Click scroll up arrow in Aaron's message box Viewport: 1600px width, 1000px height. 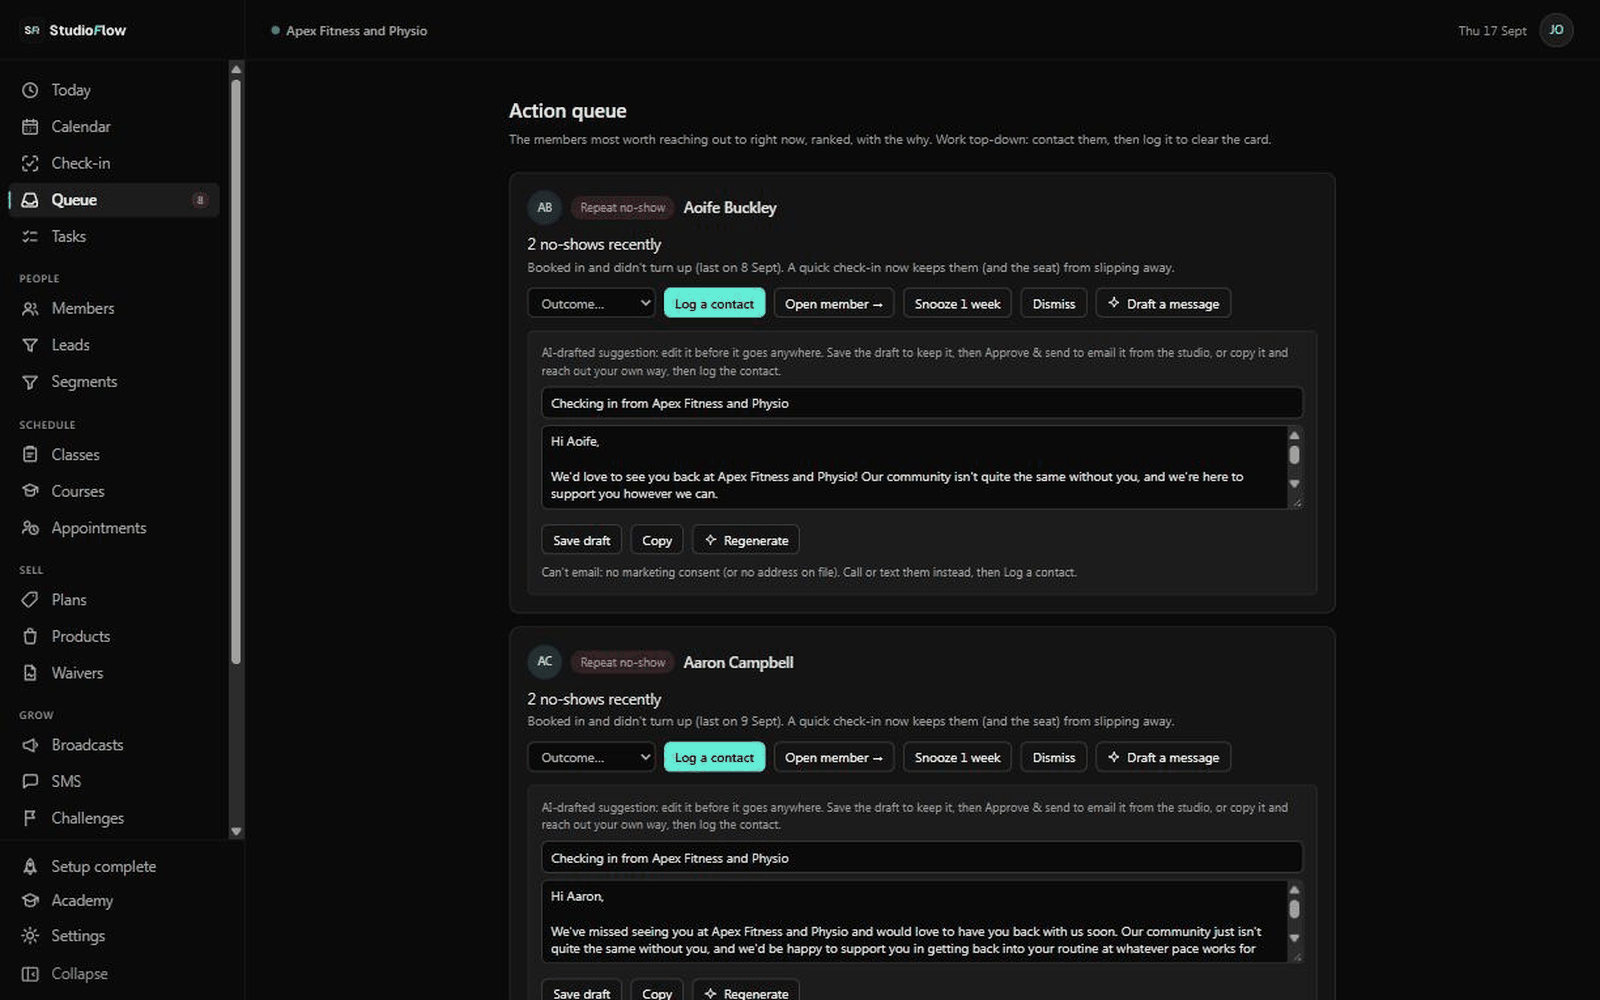pos(1294,890)
